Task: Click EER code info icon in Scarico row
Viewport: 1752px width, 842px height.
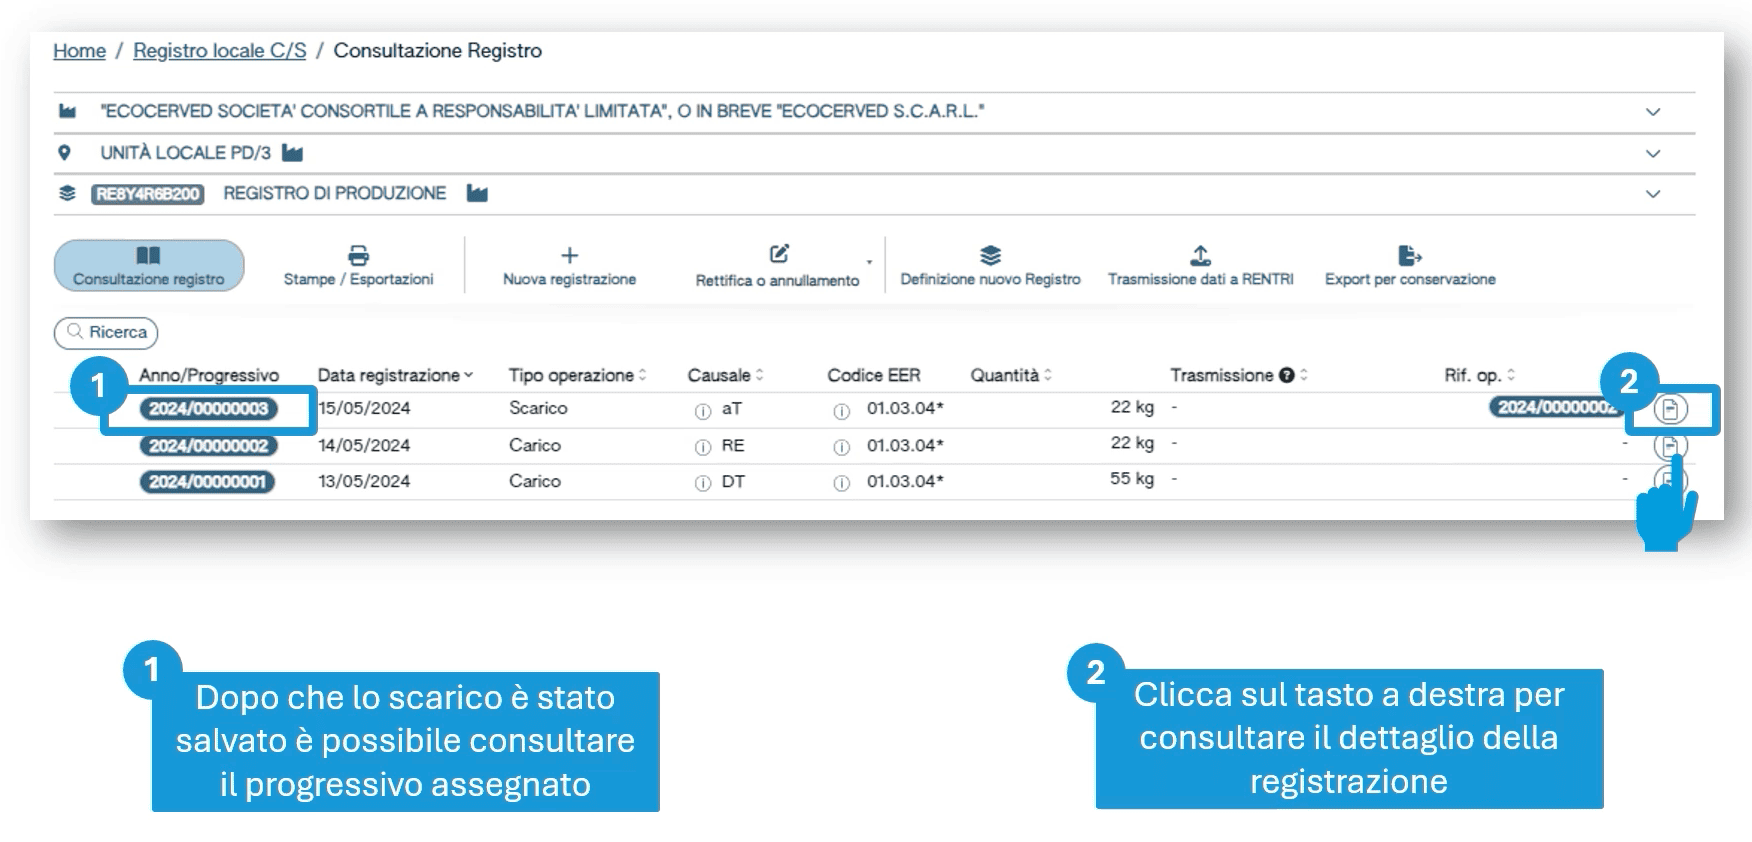Action: tap(842, 411)
